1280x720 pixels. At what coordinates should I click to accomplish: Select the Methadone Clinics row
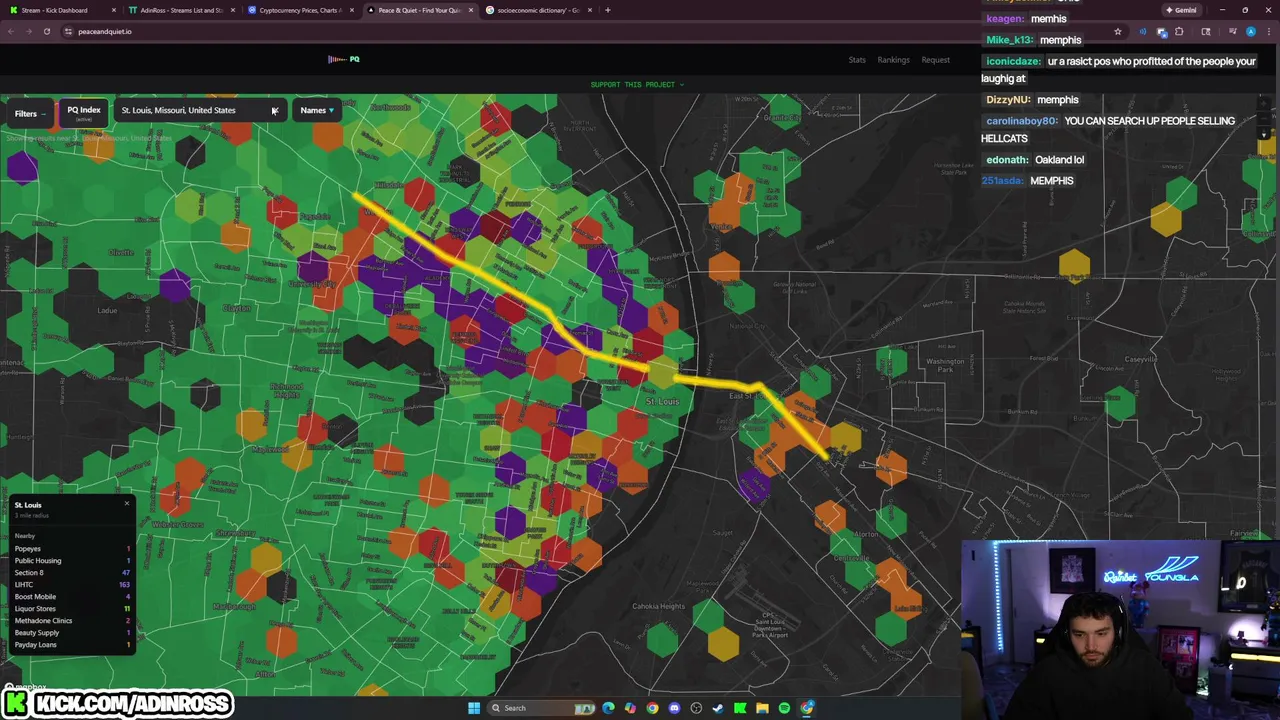tap(72, 620)
